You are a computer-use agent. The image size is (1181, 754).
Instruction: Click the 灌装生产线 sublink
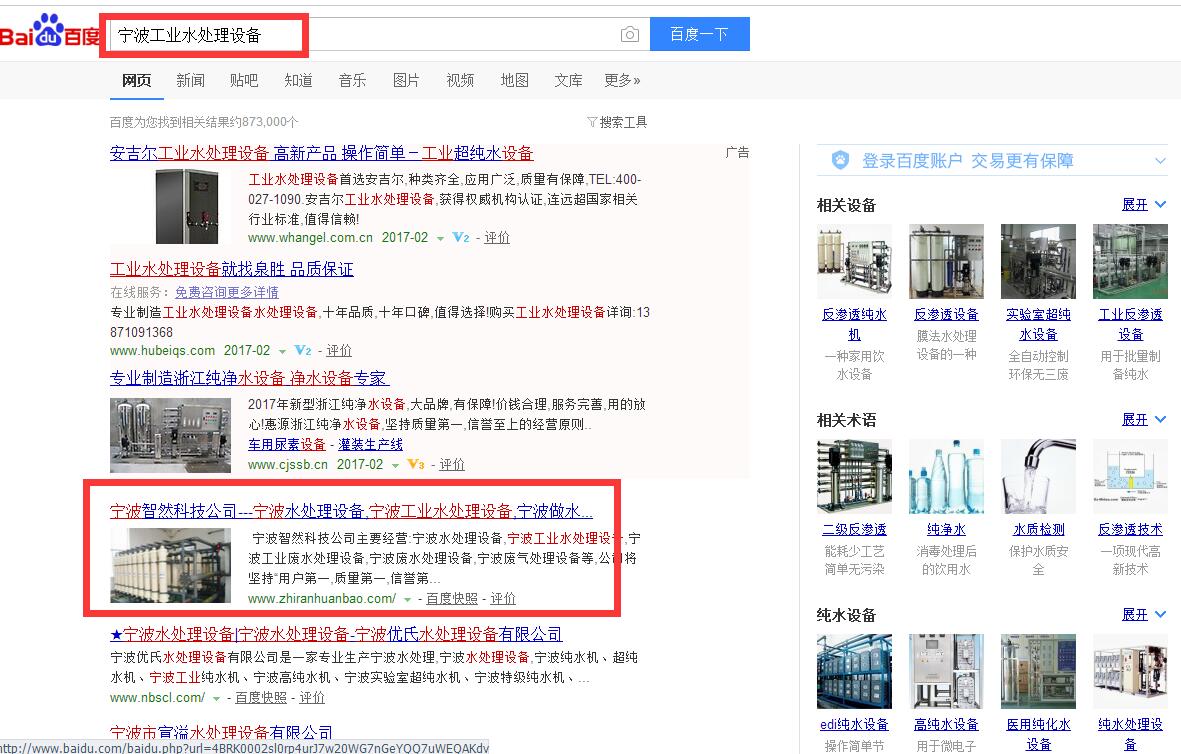(x=371, y=444)
